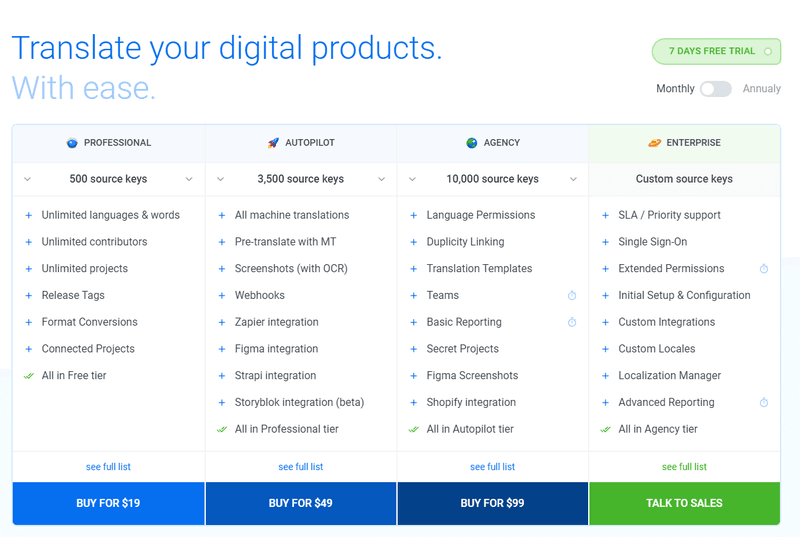The width and height of the screenshot is (800, 537).
Task: Expand Custom Locales plus icon
Action: pyautogui.click(x=605, y=349)
